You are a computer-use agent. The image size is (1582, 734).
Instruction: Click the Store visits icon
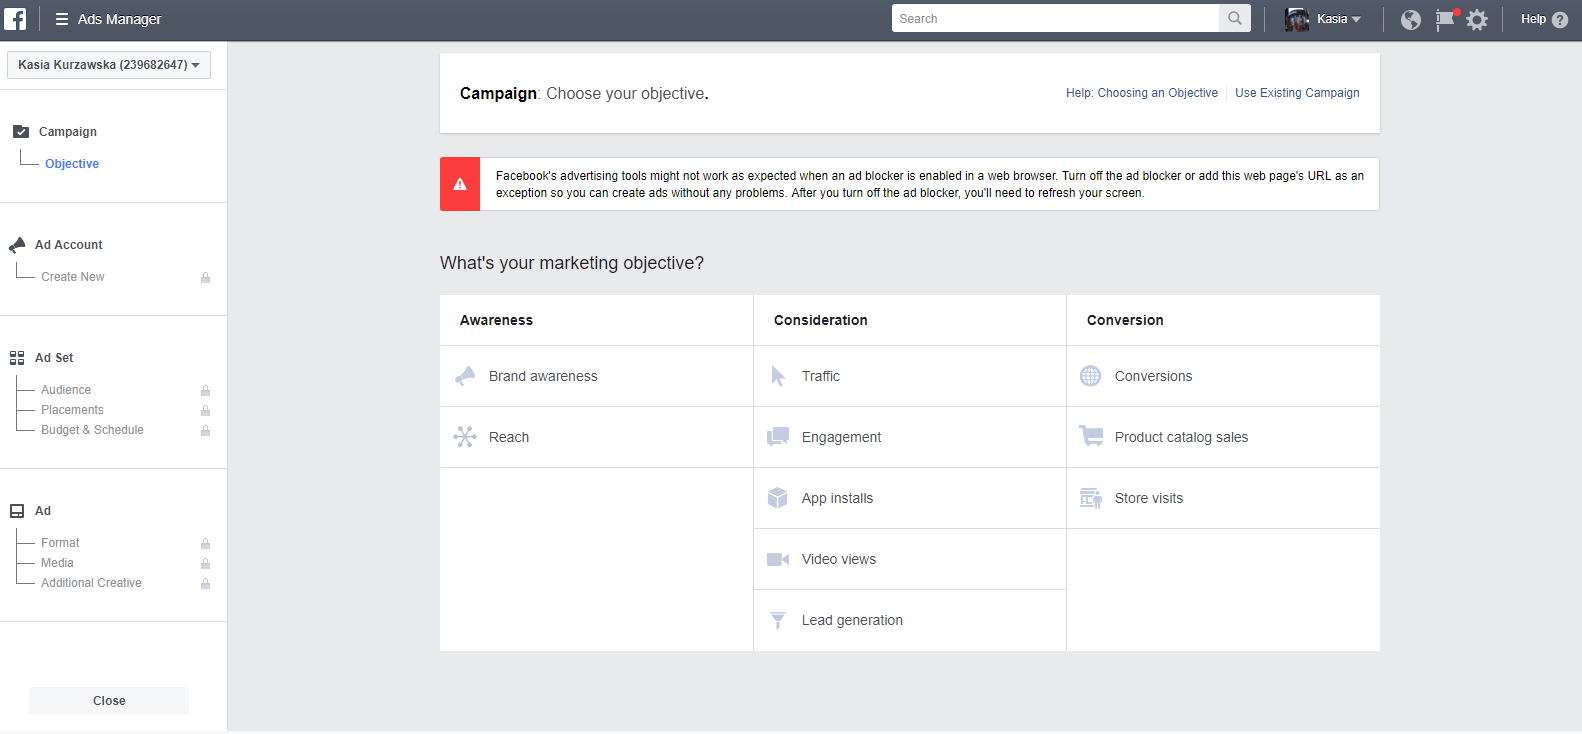coord(1091,498)
